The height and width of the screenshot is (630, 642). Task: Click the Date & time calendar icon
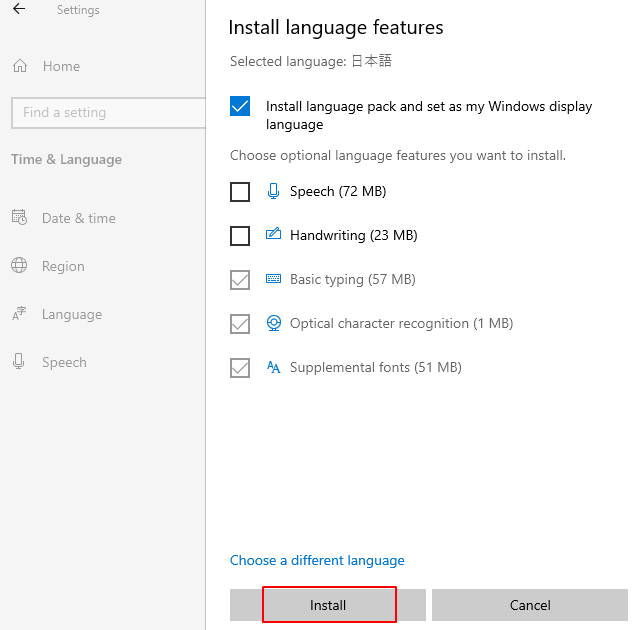(x=19, y=218)
